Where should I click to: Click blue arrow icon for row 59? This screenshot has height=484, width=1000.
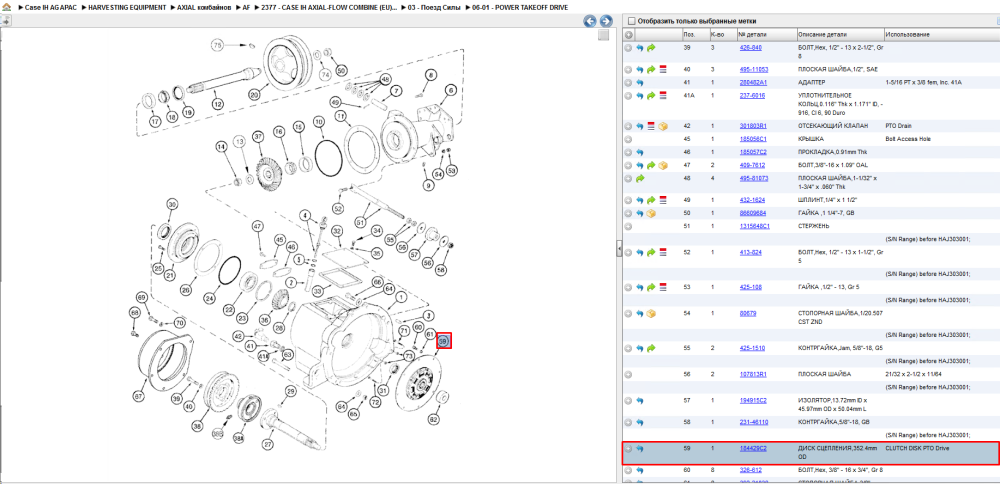640,449
